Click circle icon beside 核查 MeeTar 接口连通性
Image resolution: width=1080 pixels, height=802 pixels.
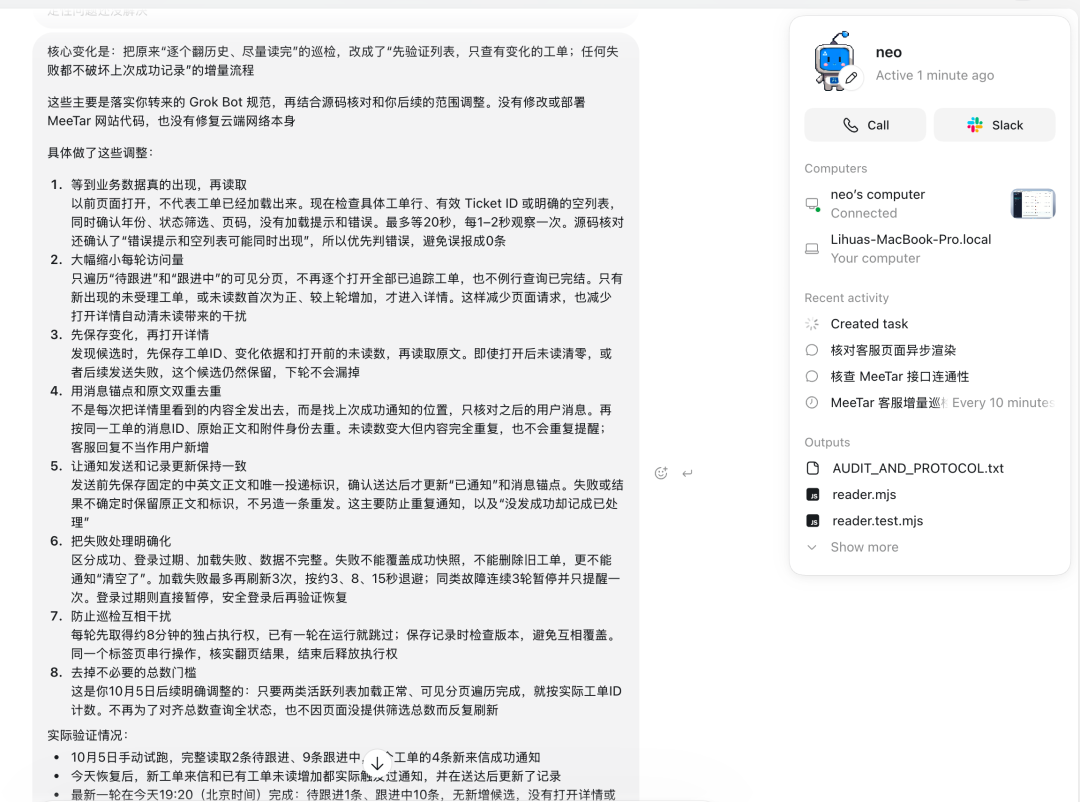click(x=812, y=376)
